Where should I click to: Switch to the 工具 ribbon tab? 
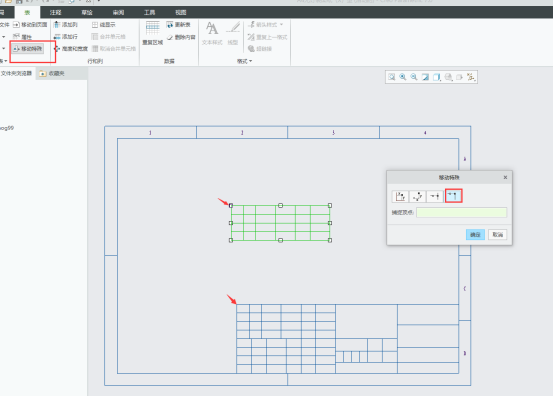(x=149, y=12)
